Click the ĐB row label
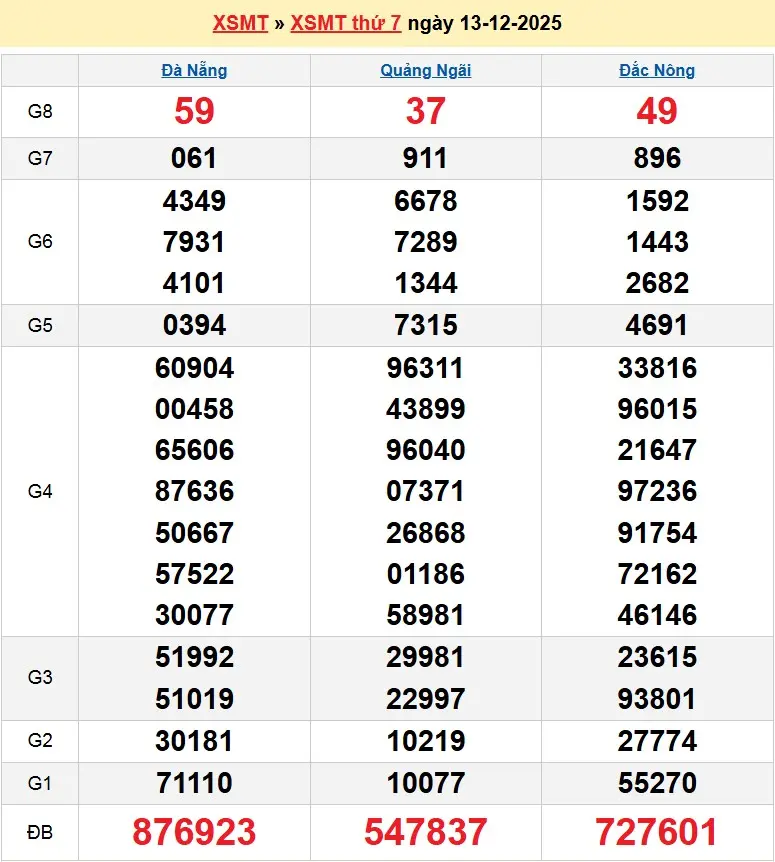This screenshot has width=775, height=862. tap(40, 832)
